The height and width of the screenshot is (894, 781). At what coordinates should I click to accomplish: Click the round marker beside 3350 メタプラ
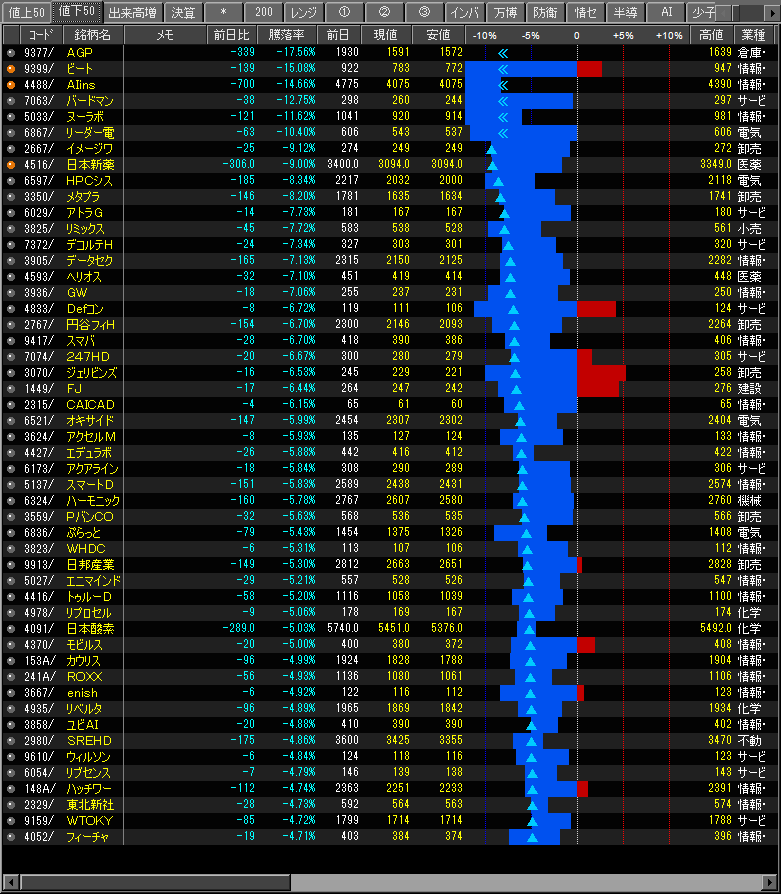[x=11, y=197]
